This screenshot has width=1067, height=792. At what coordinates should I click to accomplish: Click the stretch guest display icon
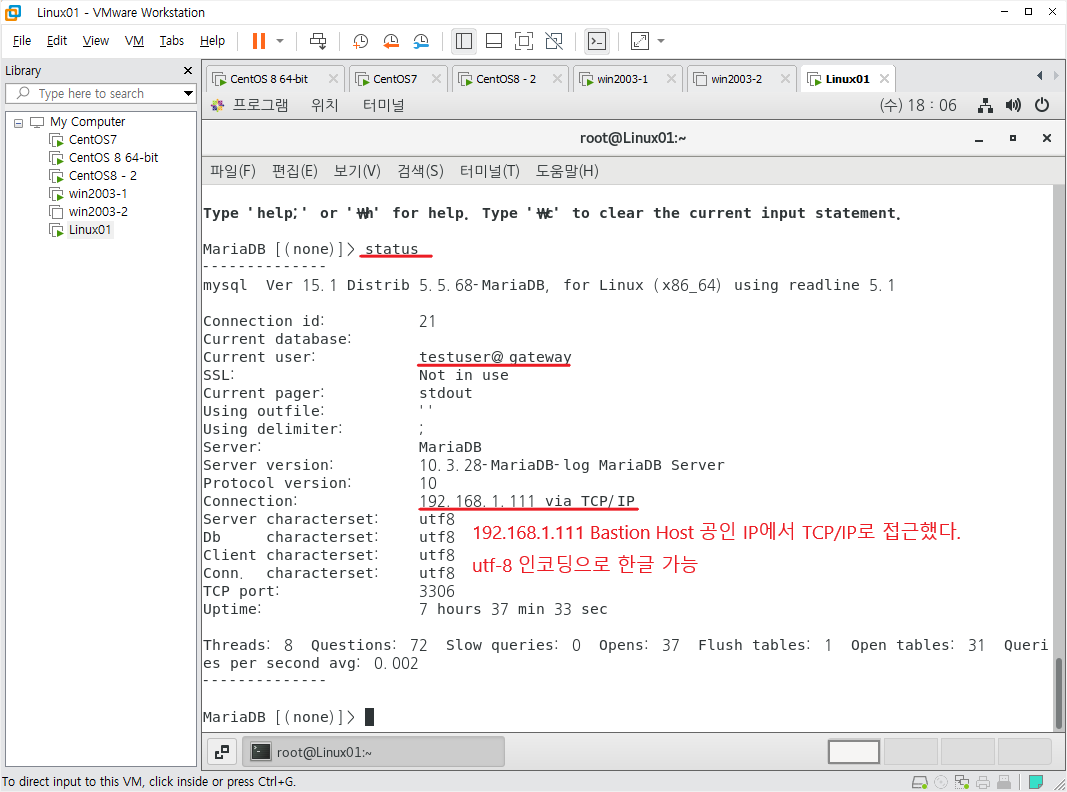point(640,41)
